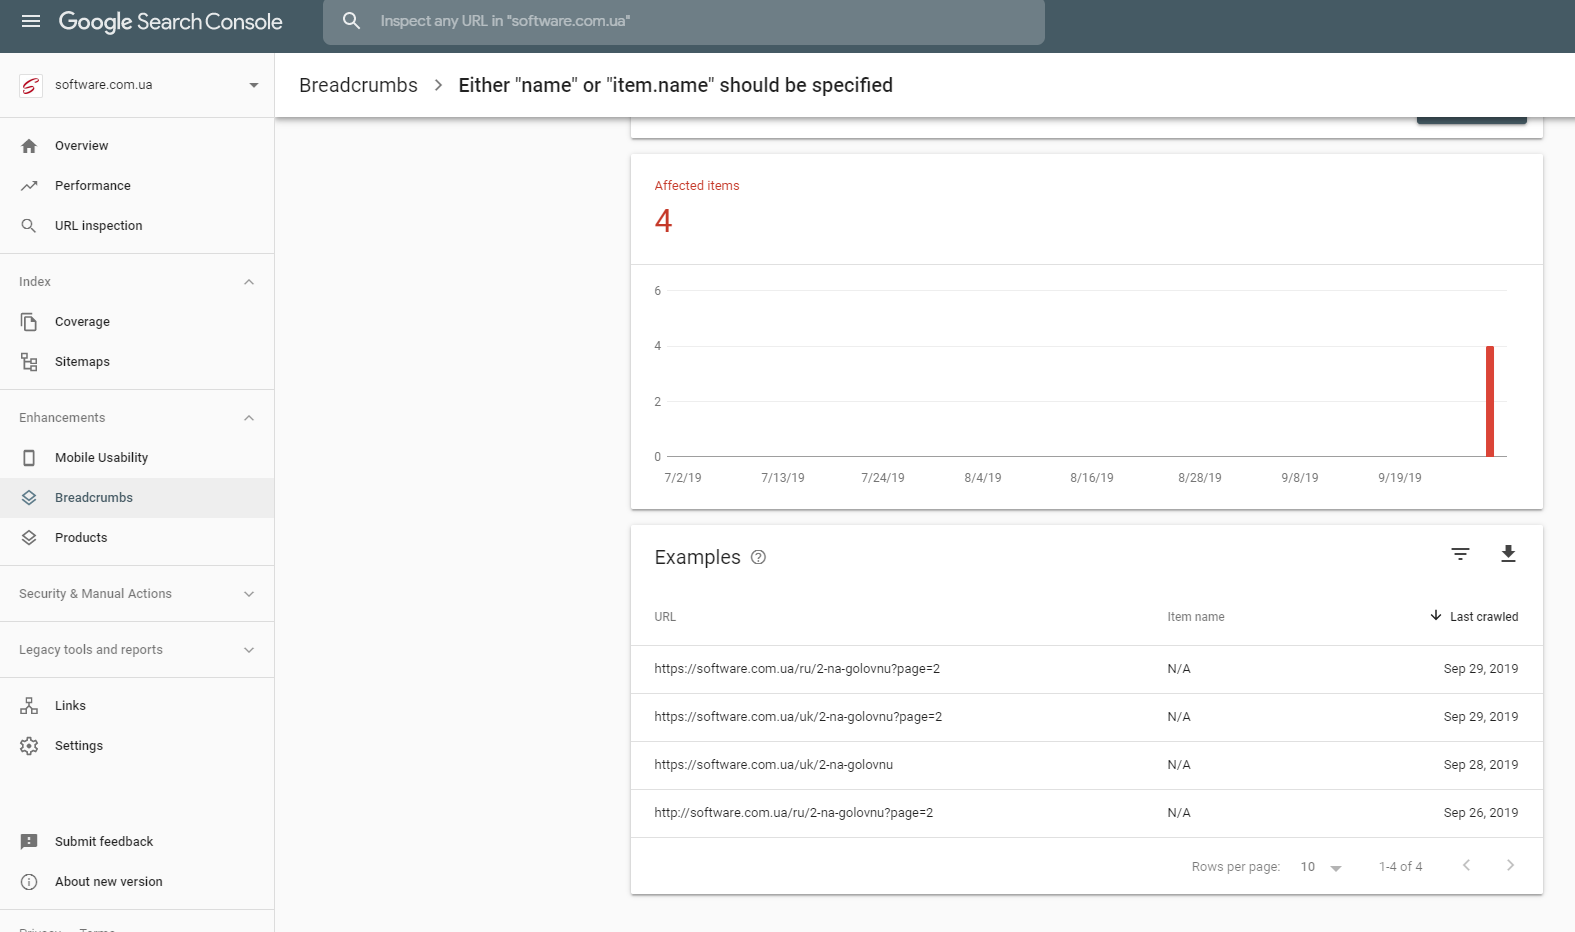Download the examples using export icon
This screenshot has width=1575, height=932.
[x=1508, y=554]
